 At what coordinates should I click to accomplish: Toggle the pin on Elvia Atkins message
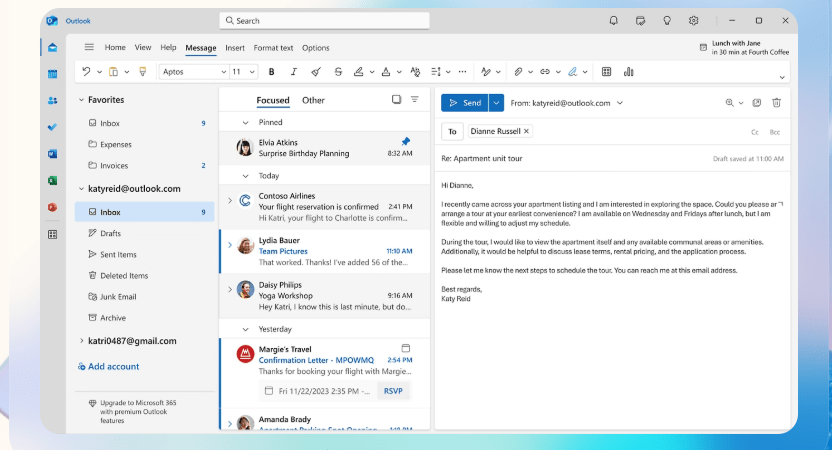tap(406, 141)
